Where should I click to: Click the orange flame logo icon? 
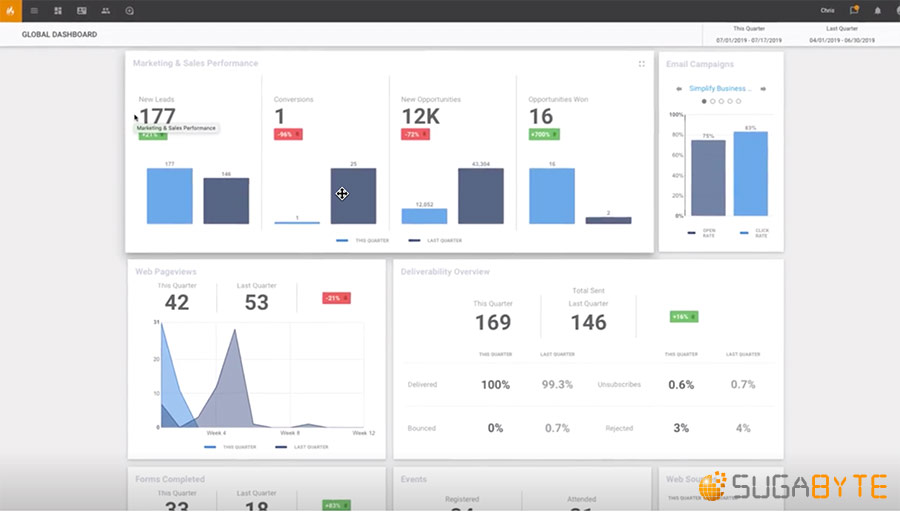coord(10,11)
